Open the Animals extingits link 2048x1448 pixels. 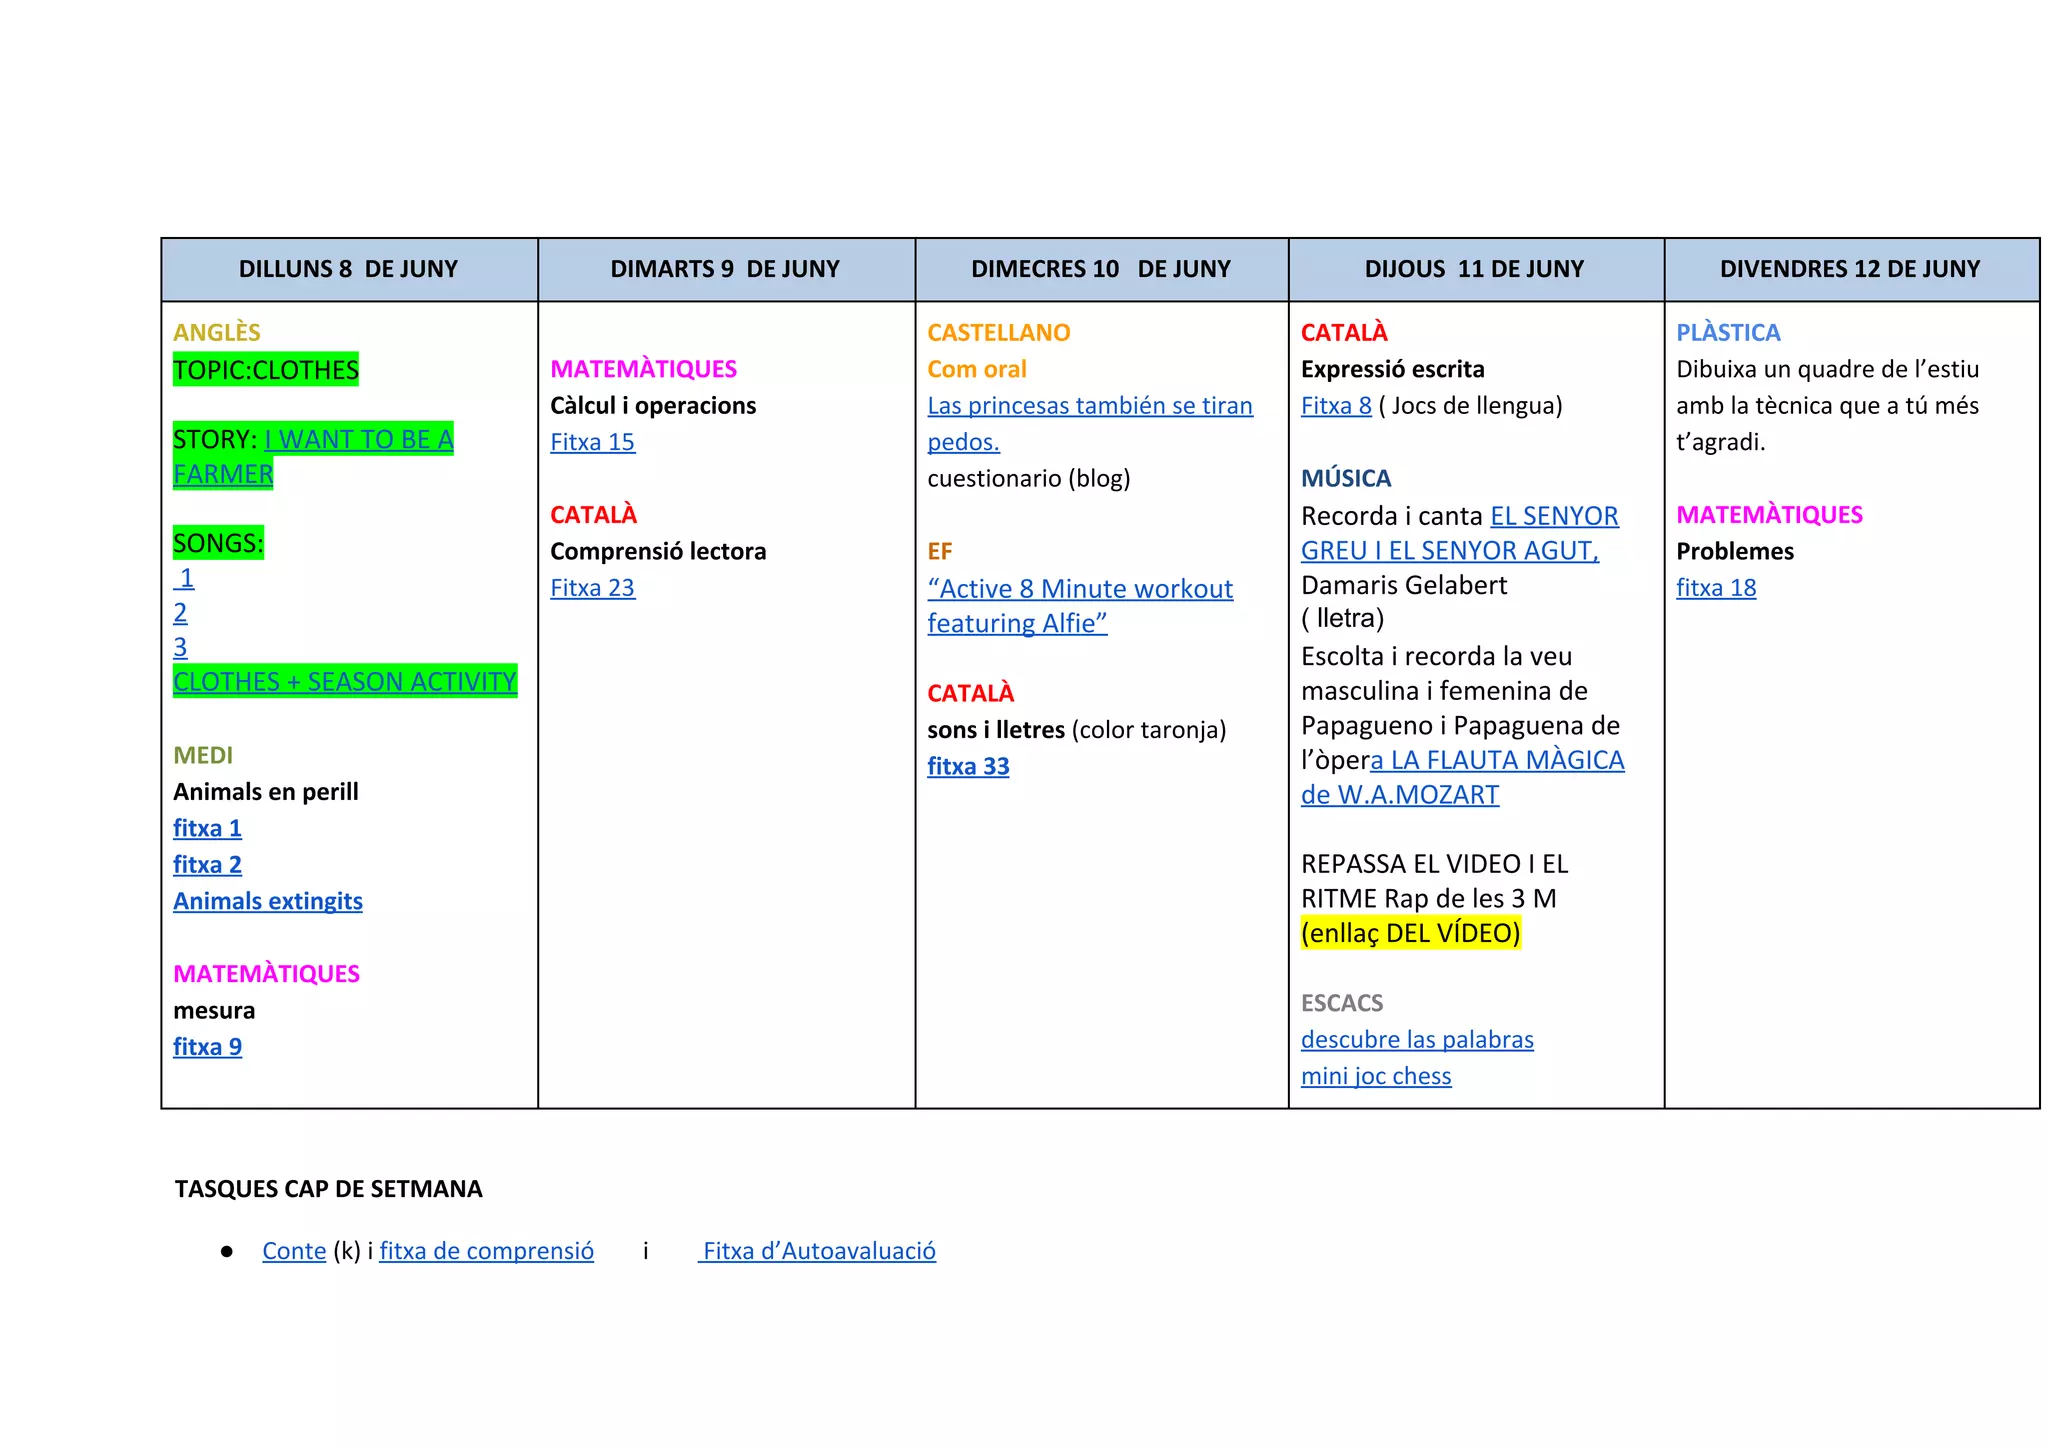tap(267, 901)
